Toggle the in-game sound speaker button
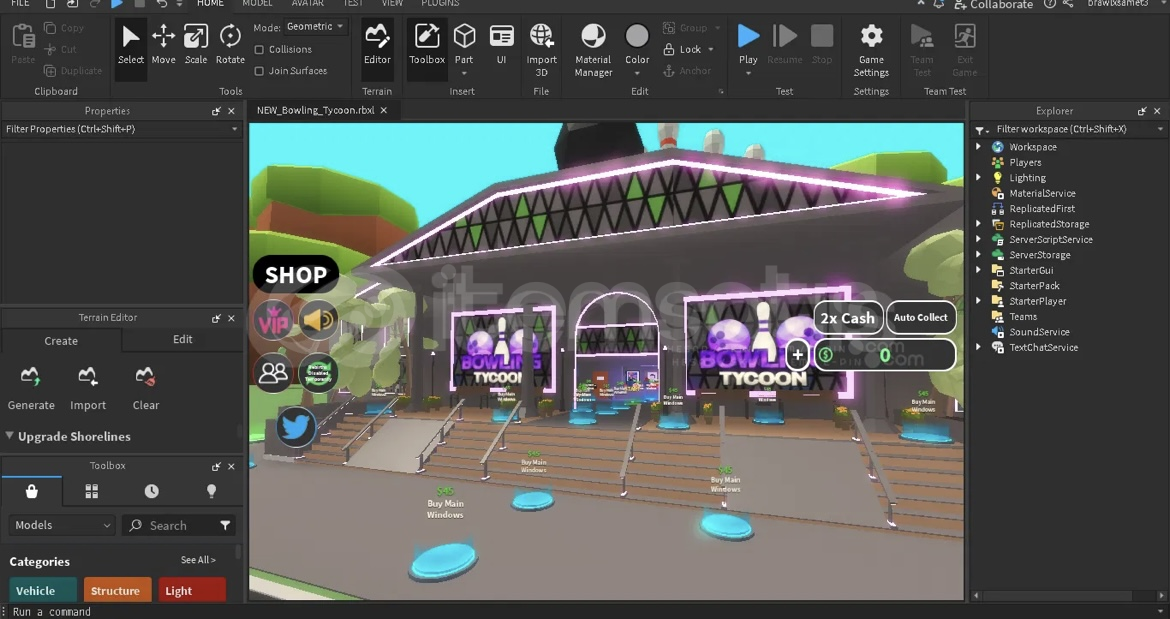Viewport: 1170px width, 619px height. [x=319, y=320]
